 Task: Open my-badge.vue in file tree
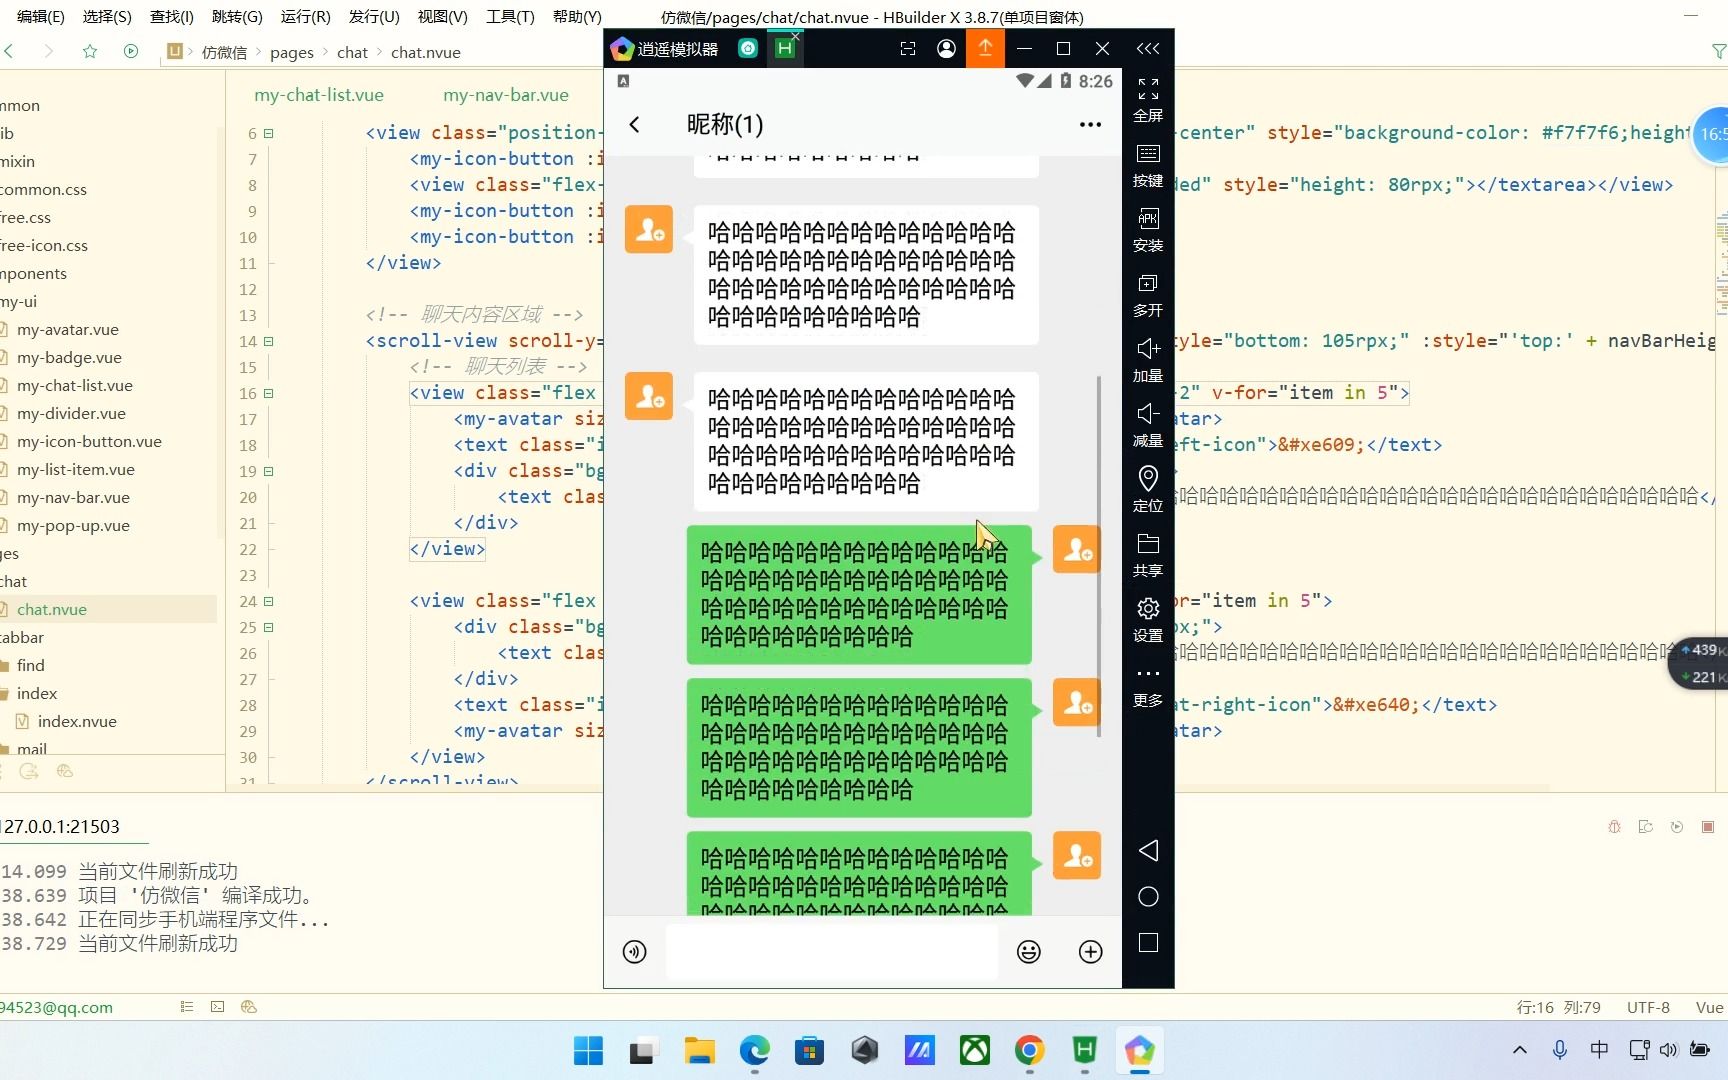(x=69, y=357)
